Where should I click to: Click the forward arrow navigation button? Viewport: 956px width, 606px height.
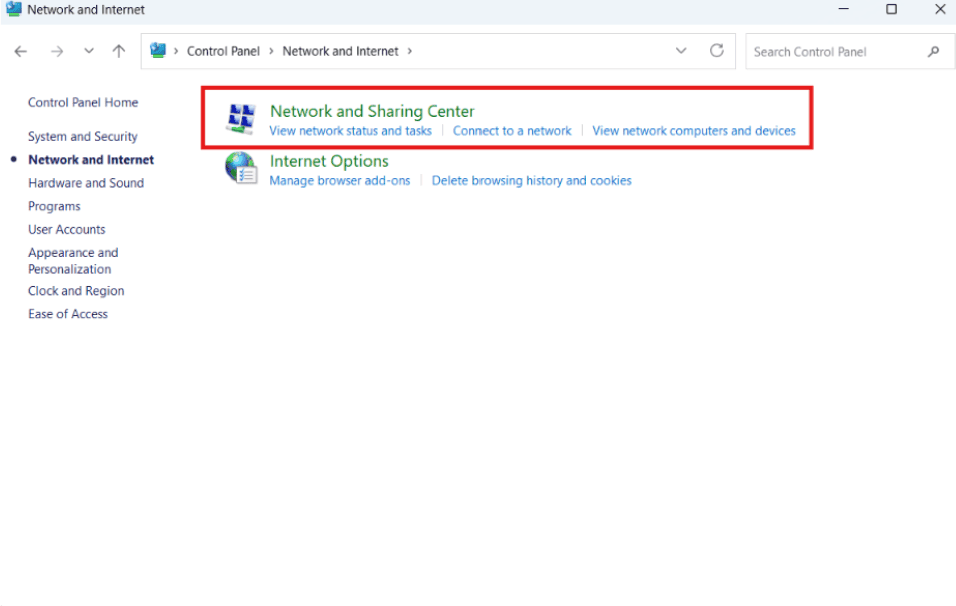57,52
